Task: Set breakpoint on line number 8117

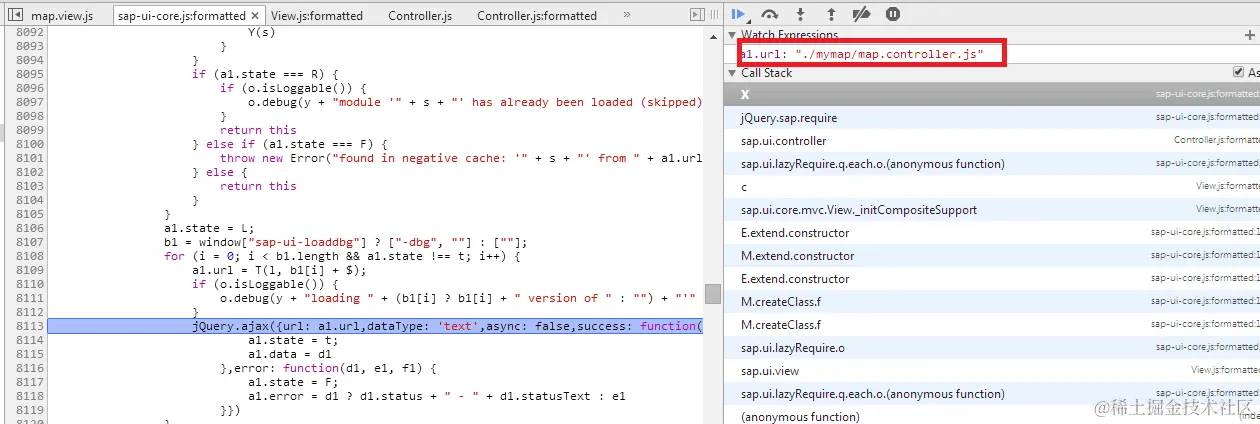Action: [x=29, y=382]
